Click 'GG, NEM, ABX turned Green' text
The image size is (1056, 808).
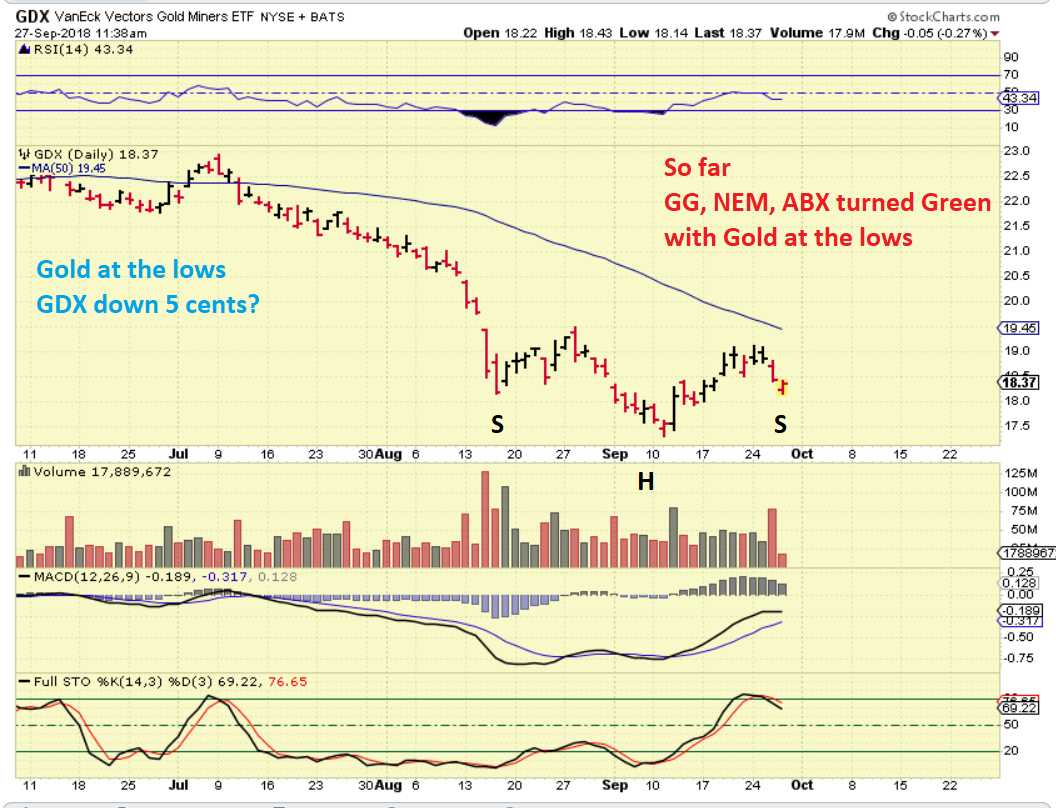828,202
